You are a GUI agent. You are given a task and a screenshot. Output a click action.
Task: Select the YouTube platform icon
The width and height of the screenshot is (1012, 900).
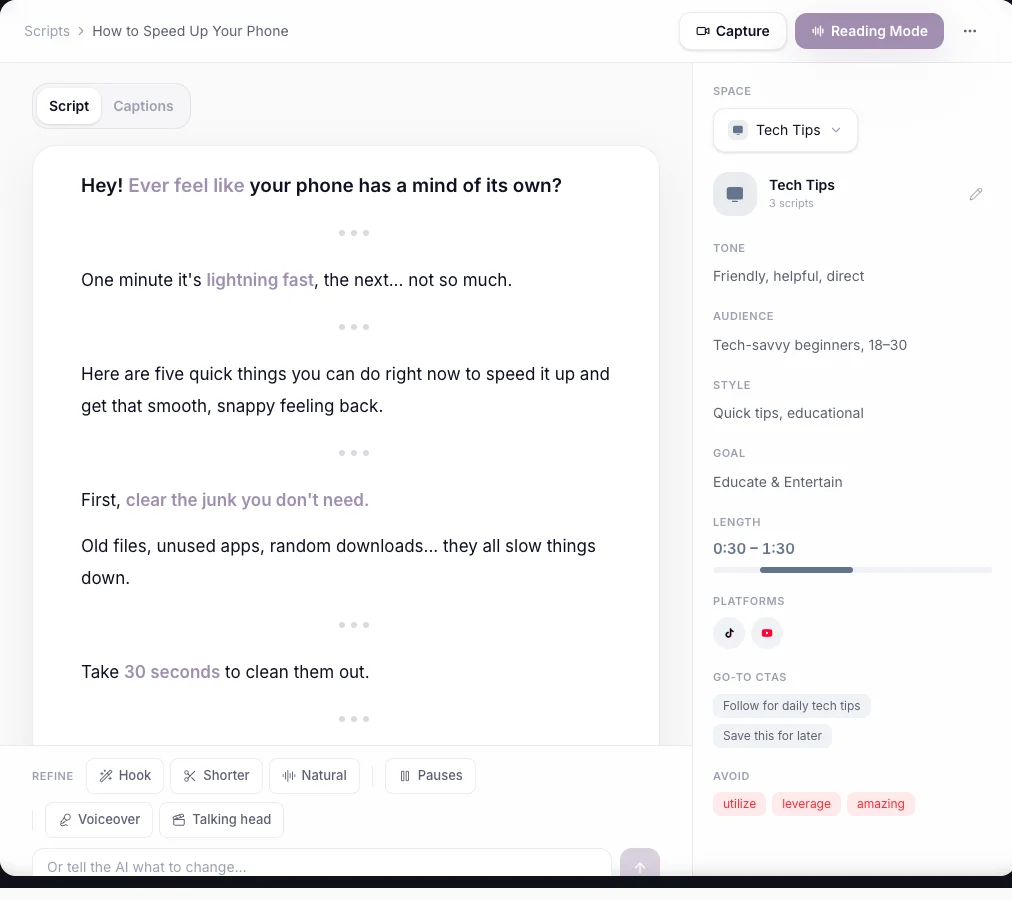pyautogui.click(x=767, y=633)
